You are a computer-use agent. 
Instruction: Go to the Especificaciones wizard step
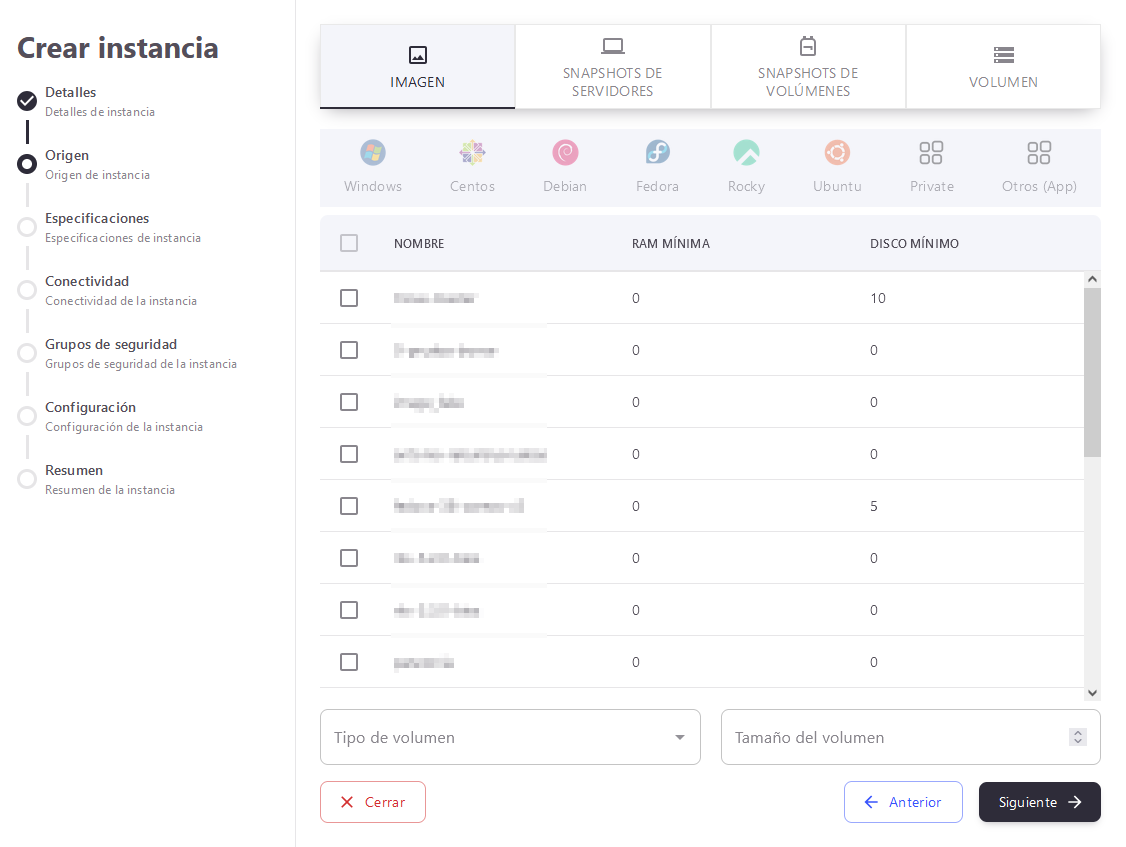pos(97,219)
